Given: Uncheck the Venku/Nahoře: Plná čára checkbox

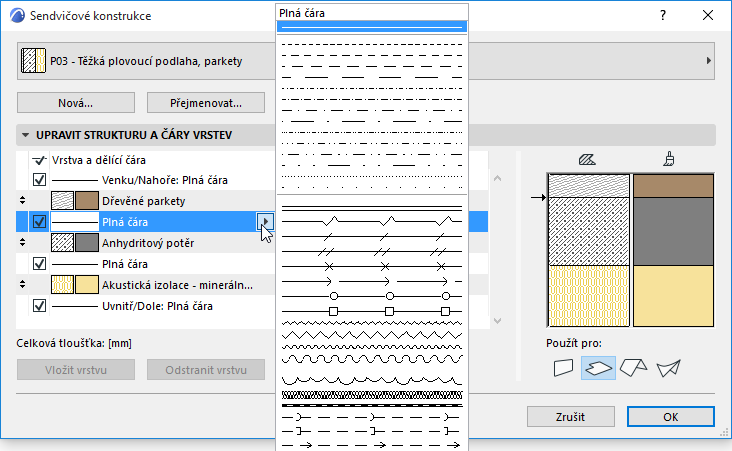Looking at the screenshot, I should 40,180.
